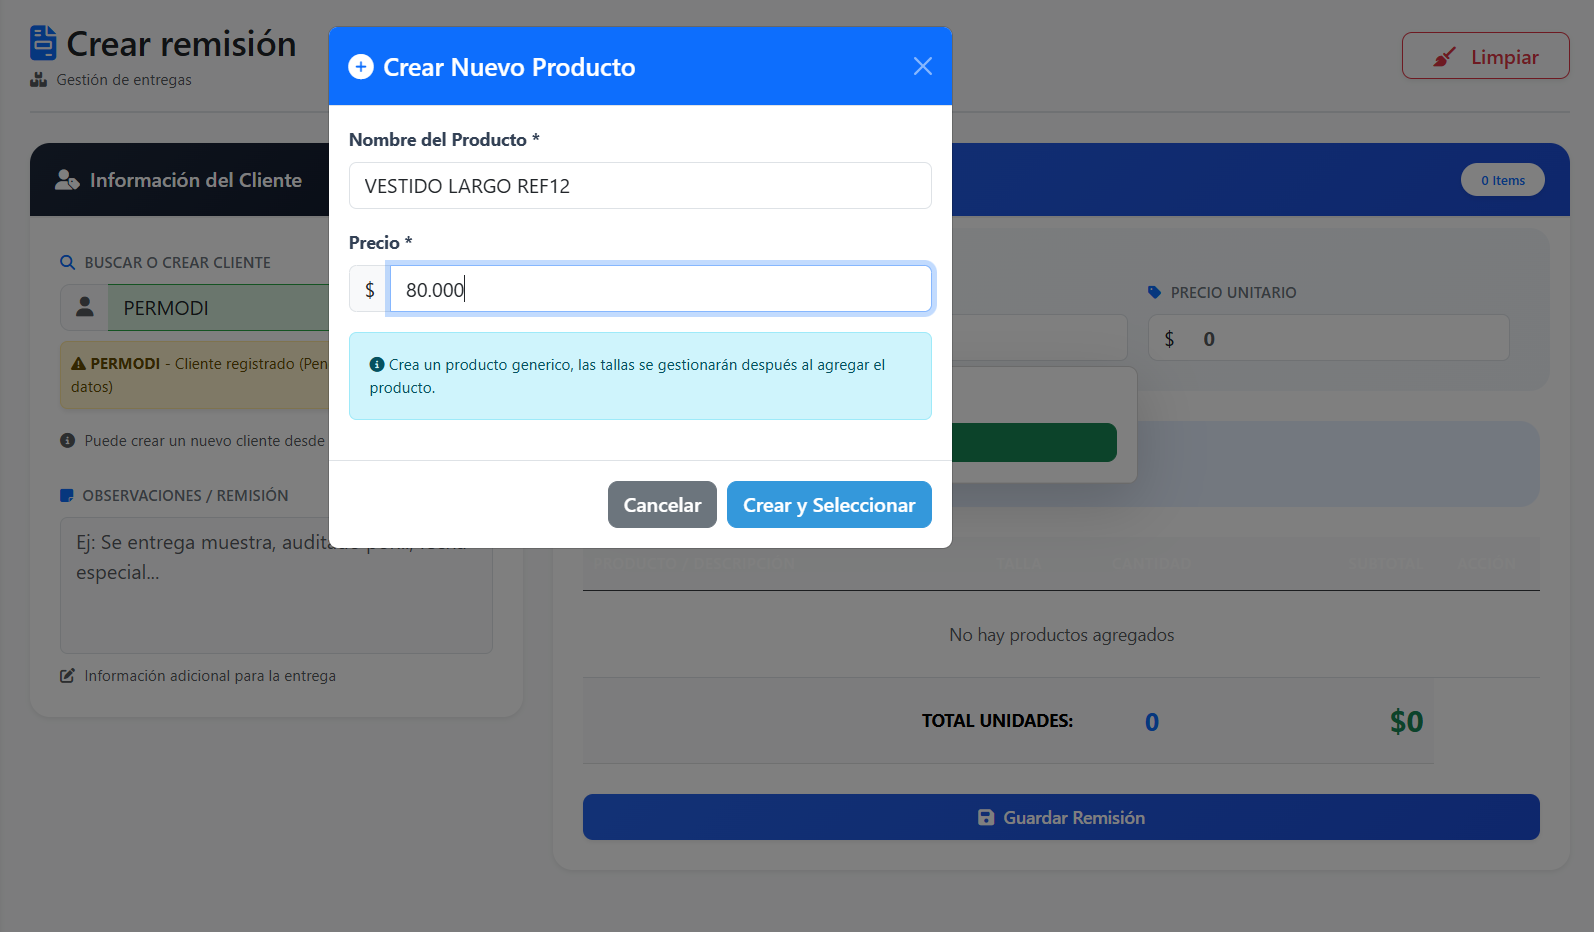Image resolution: width=1594 pixels, height=932 pixels.
Task: Click the Crear remisión document icon
Action: [x=43, y=43]
